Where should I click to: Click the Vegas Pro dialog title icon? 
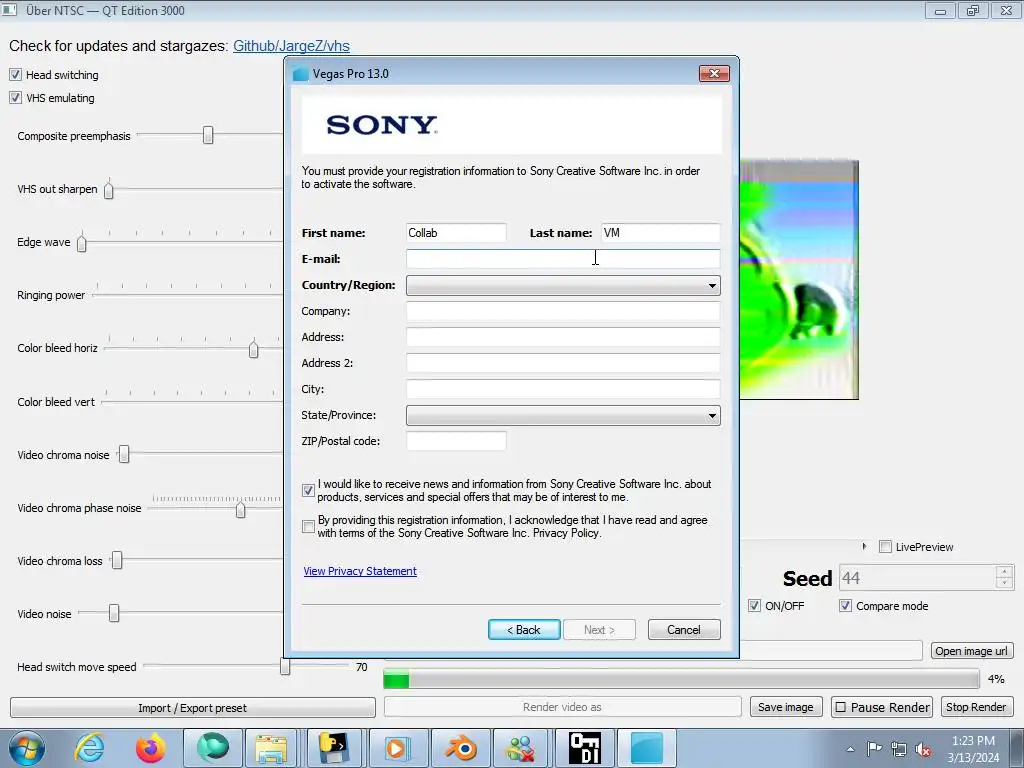[300, 74]
